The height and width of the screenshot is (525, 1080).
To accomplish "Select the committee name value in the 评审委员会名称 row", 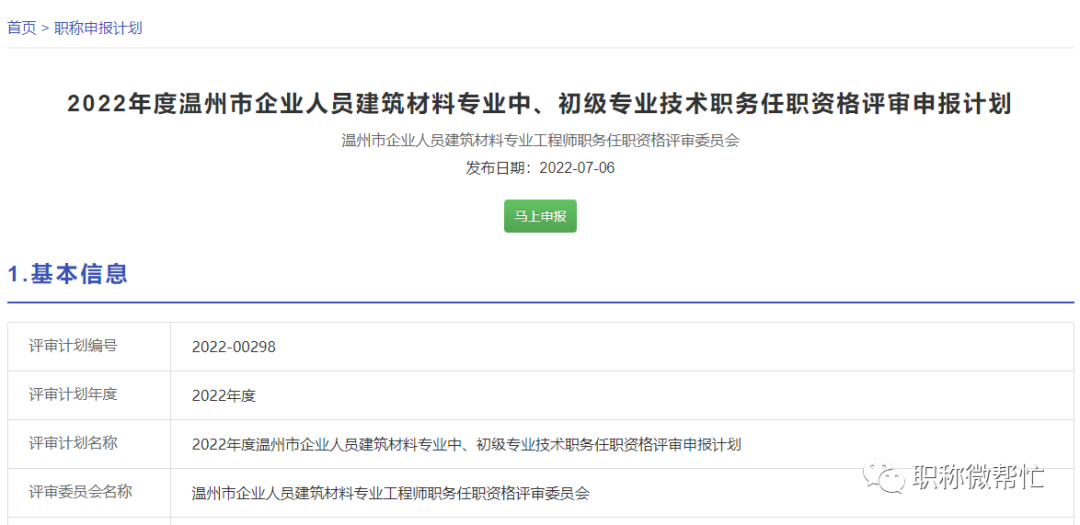I will click(391, 493).
